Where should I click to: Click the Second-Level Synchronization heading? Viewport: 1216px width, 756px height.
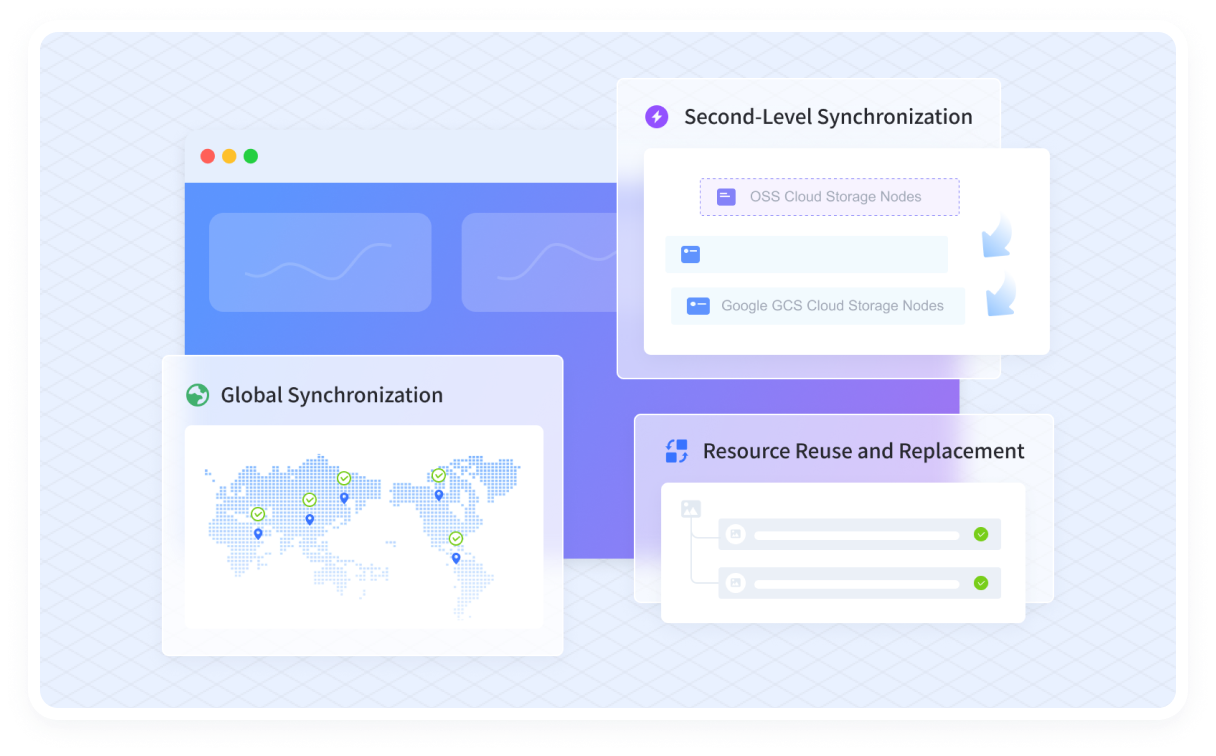[x=828, y=117]
